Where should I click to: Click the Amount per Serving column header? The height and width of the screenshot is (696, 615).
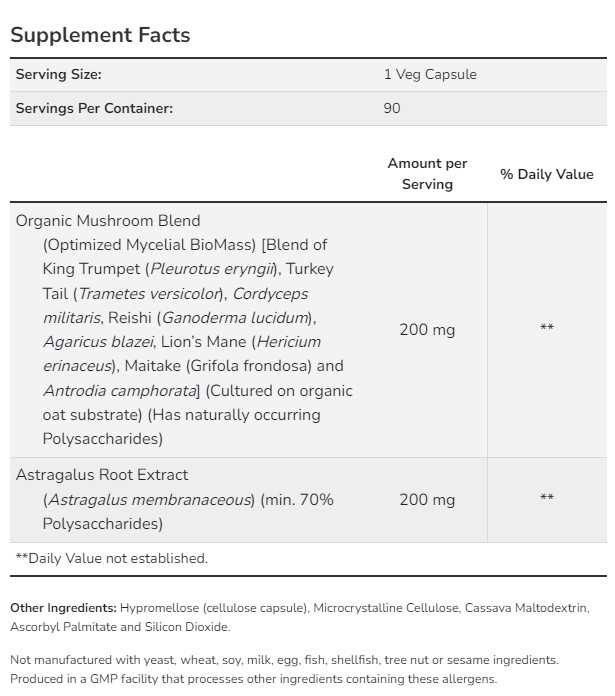427,174
